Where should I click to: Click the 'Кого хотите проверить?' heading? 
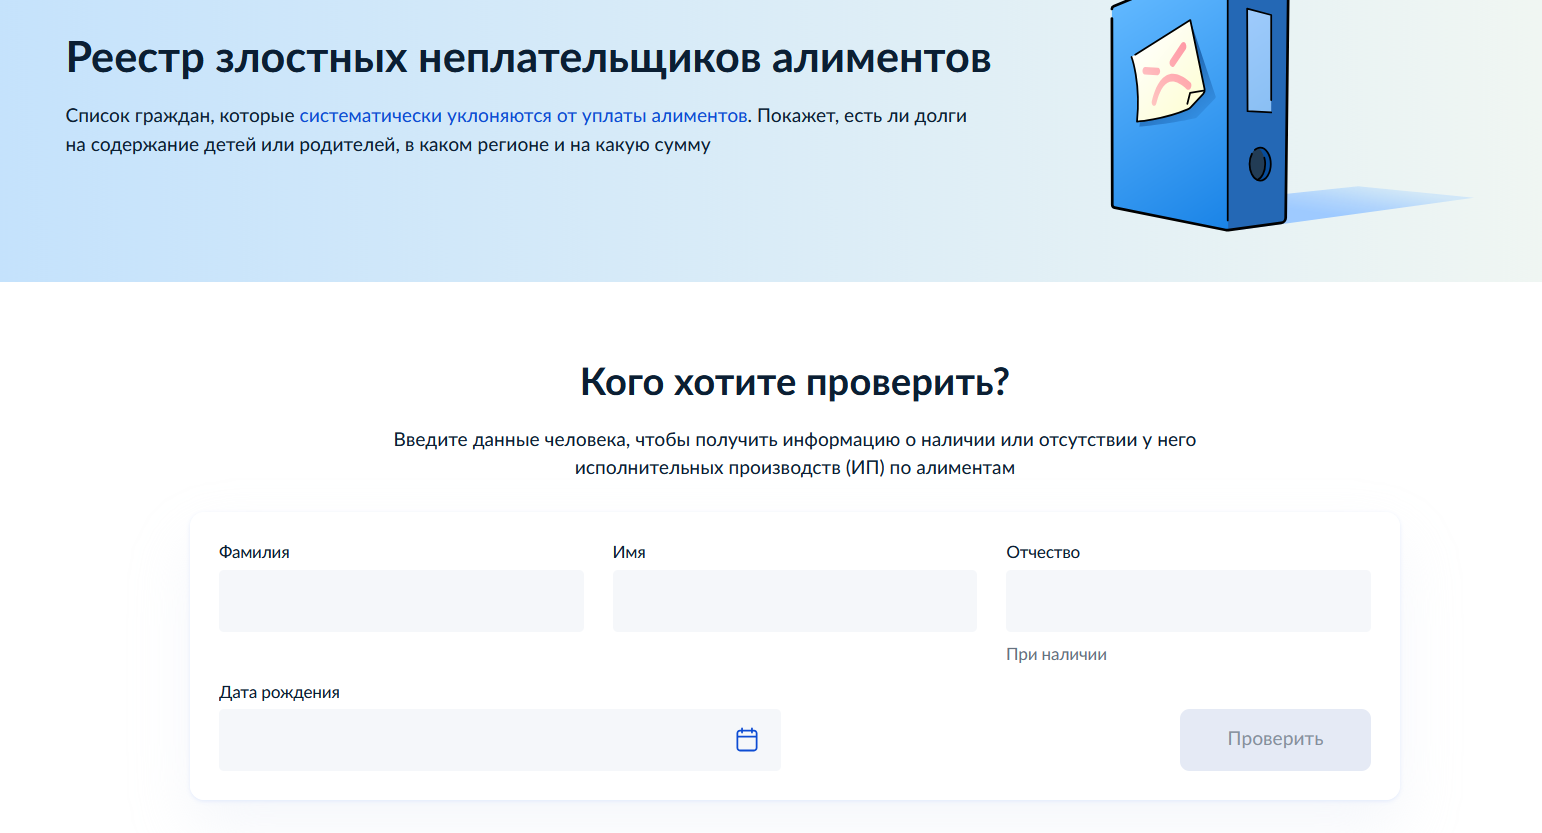(794, 382)
